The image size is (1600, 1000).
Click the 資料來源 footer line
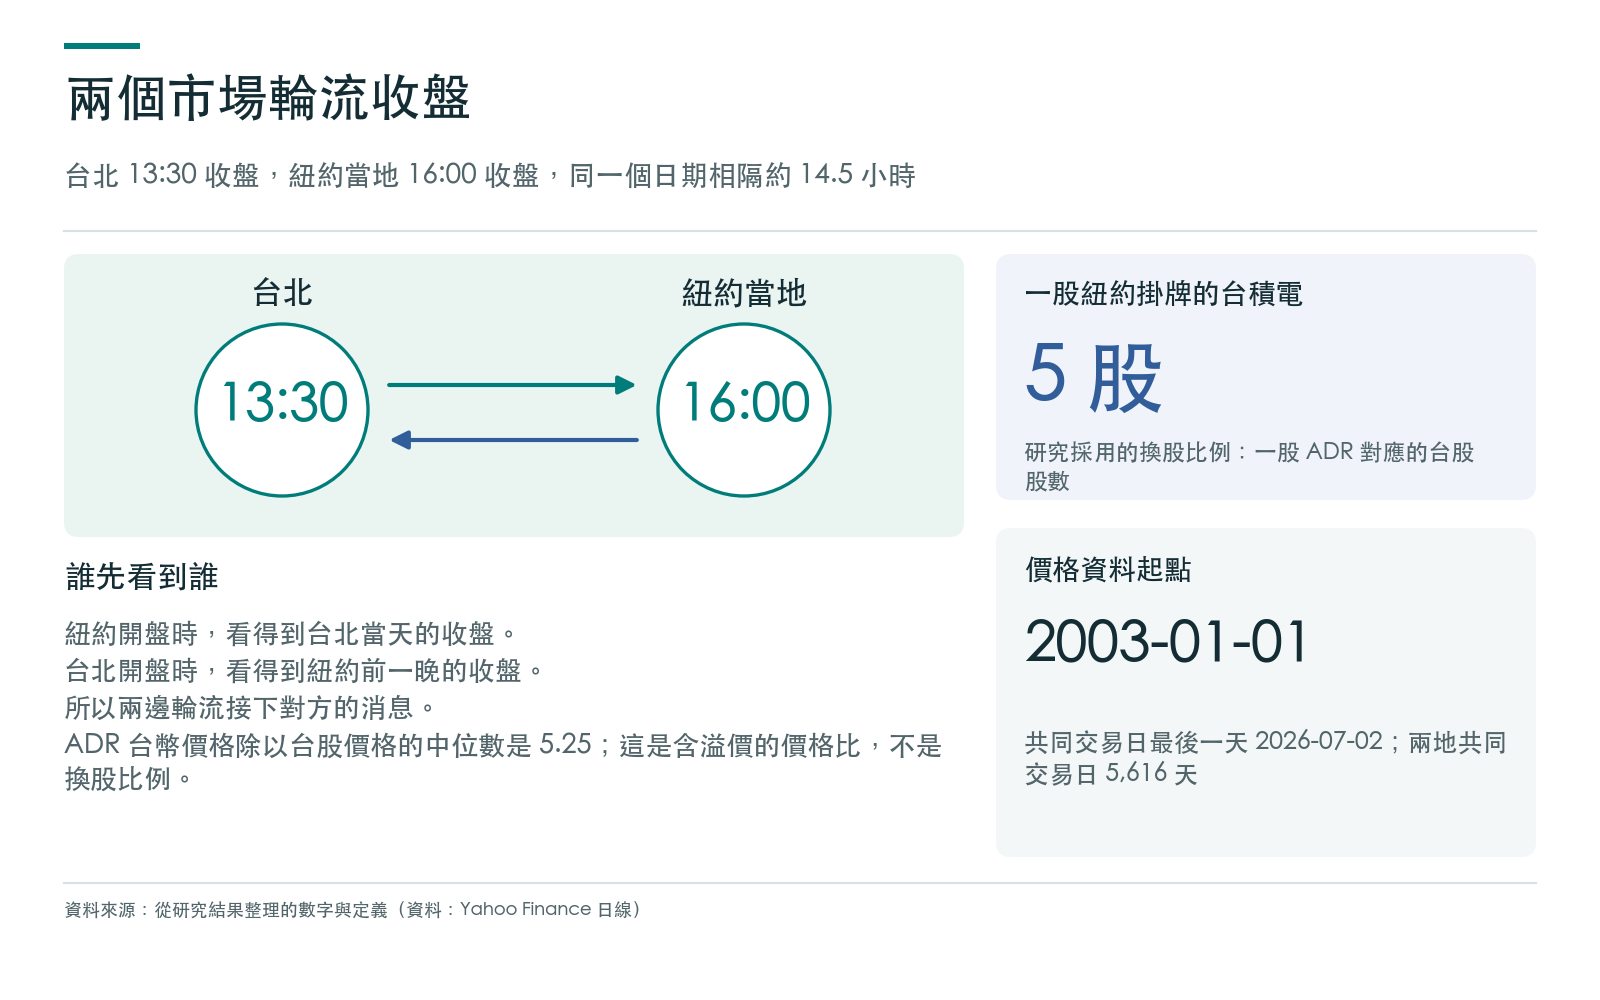pos(353,909)
